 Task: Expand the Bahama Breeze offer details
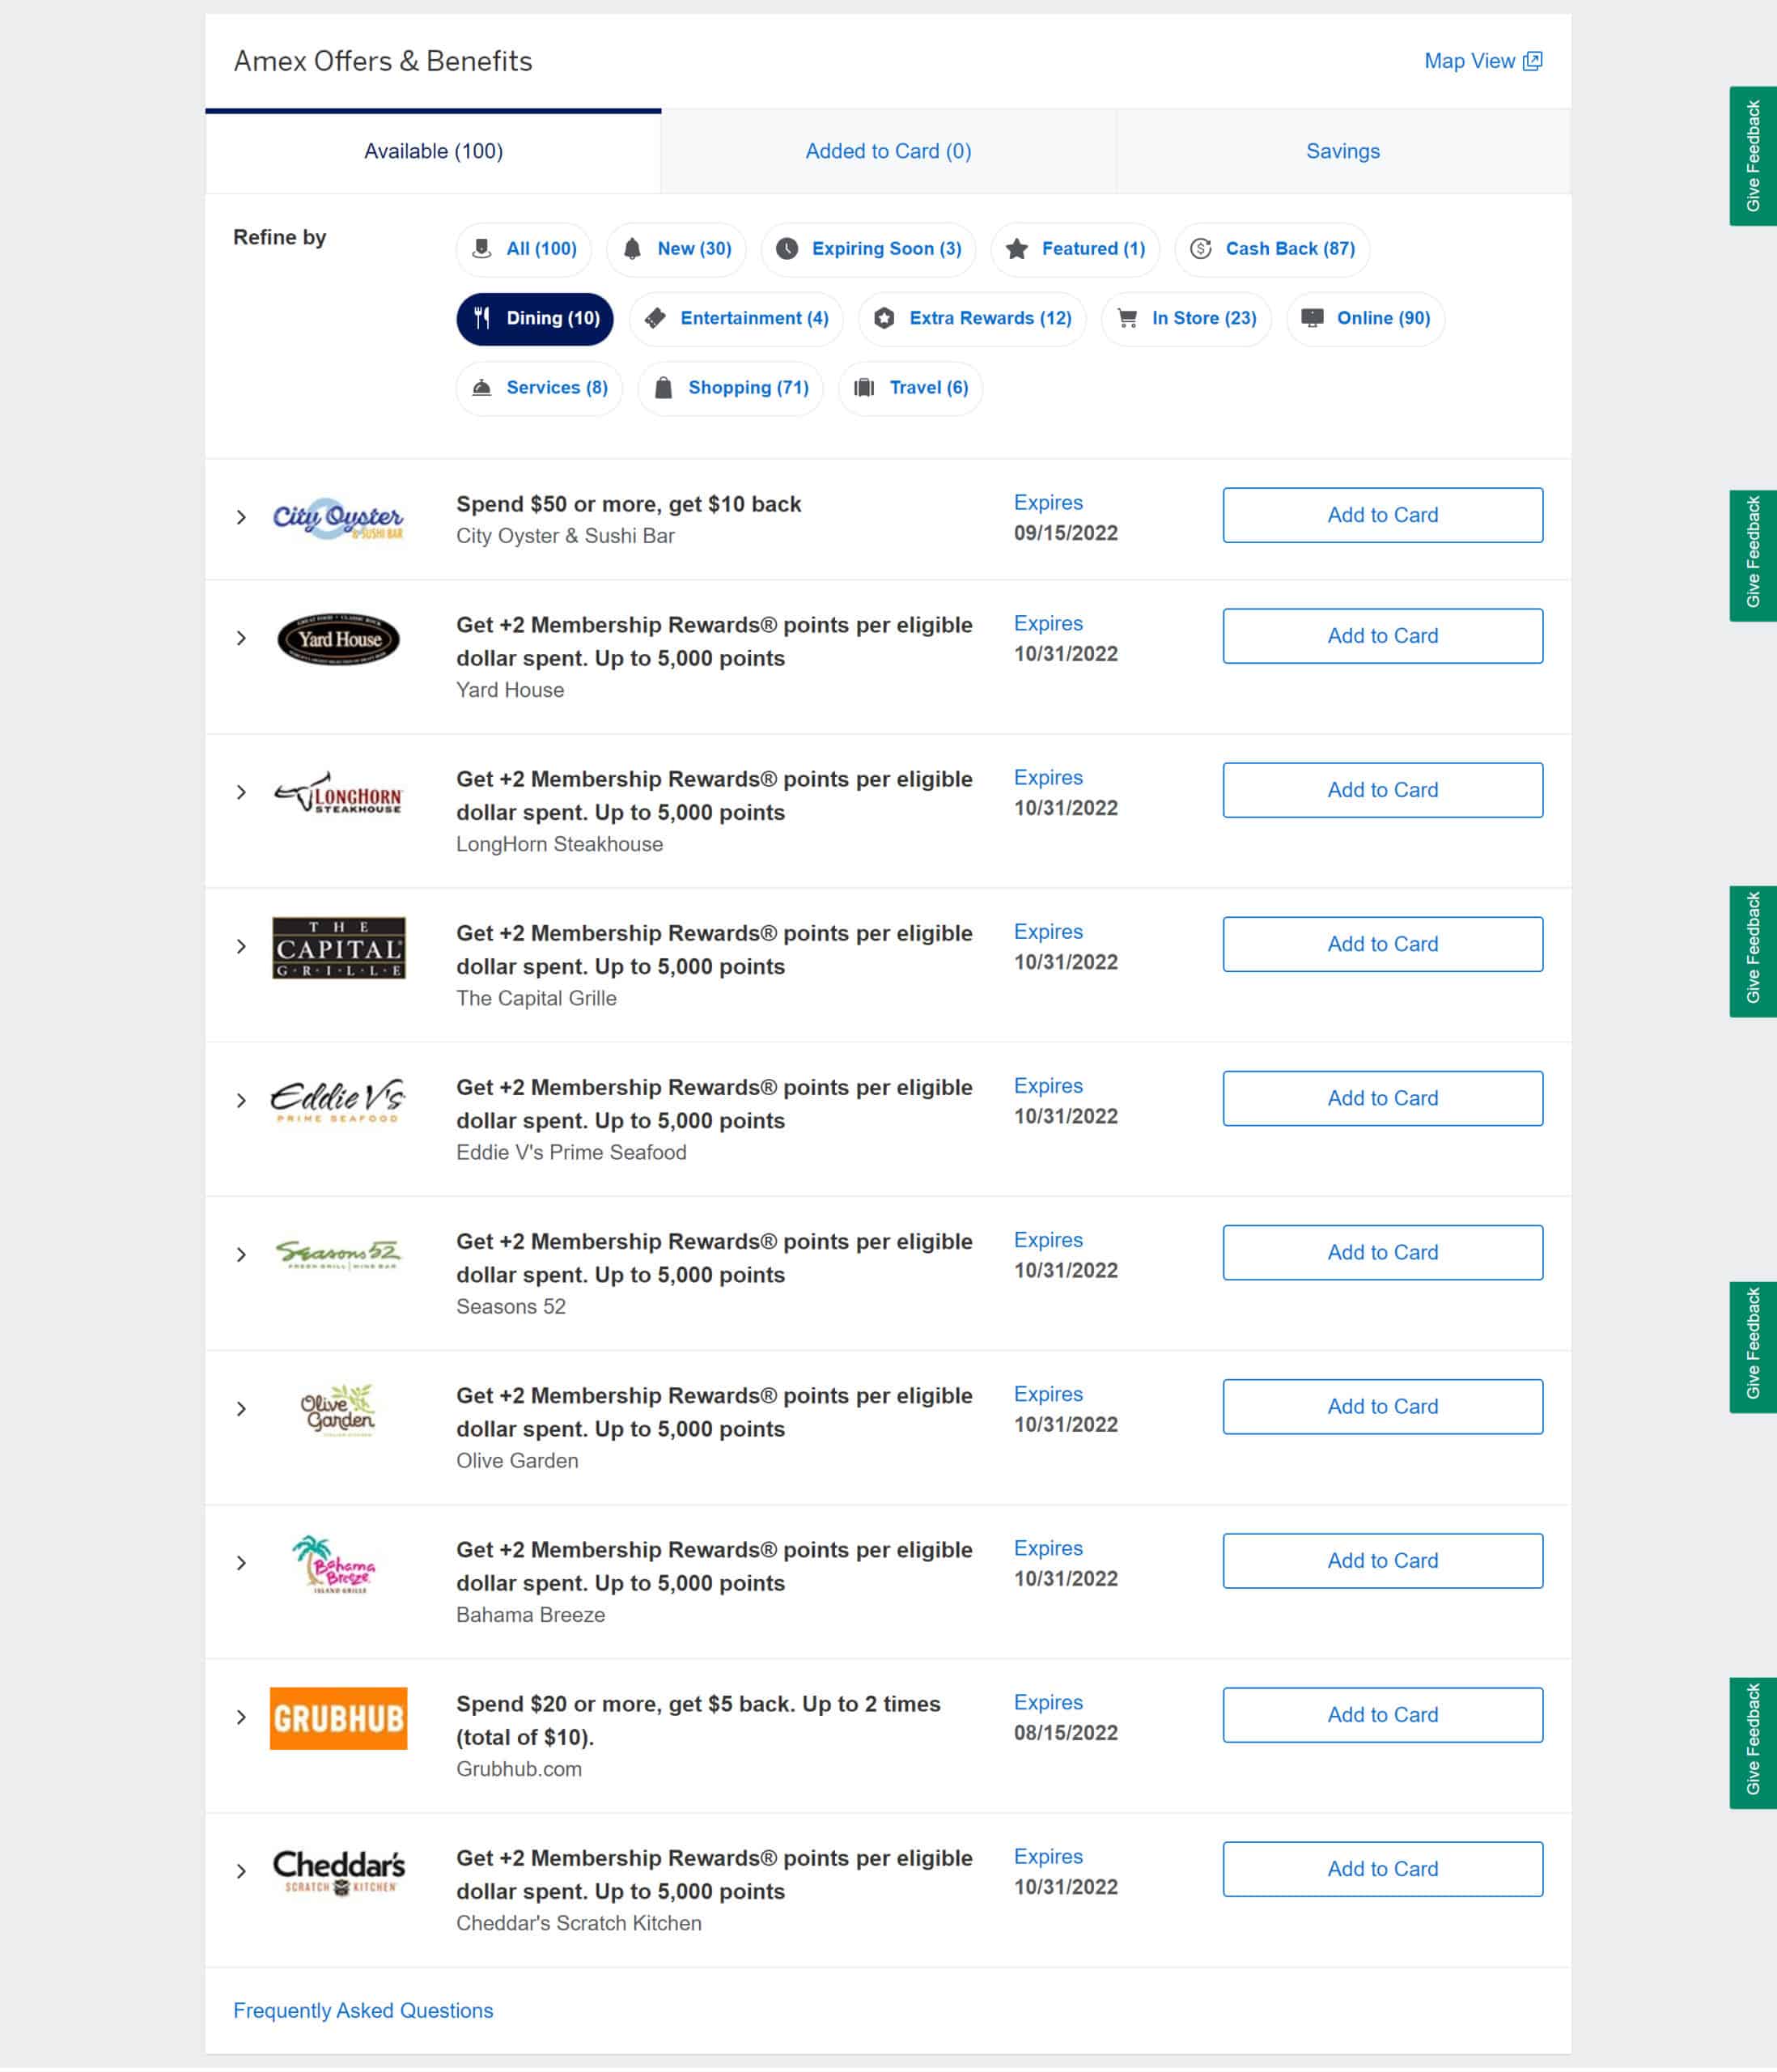(x=241, y=1563)
